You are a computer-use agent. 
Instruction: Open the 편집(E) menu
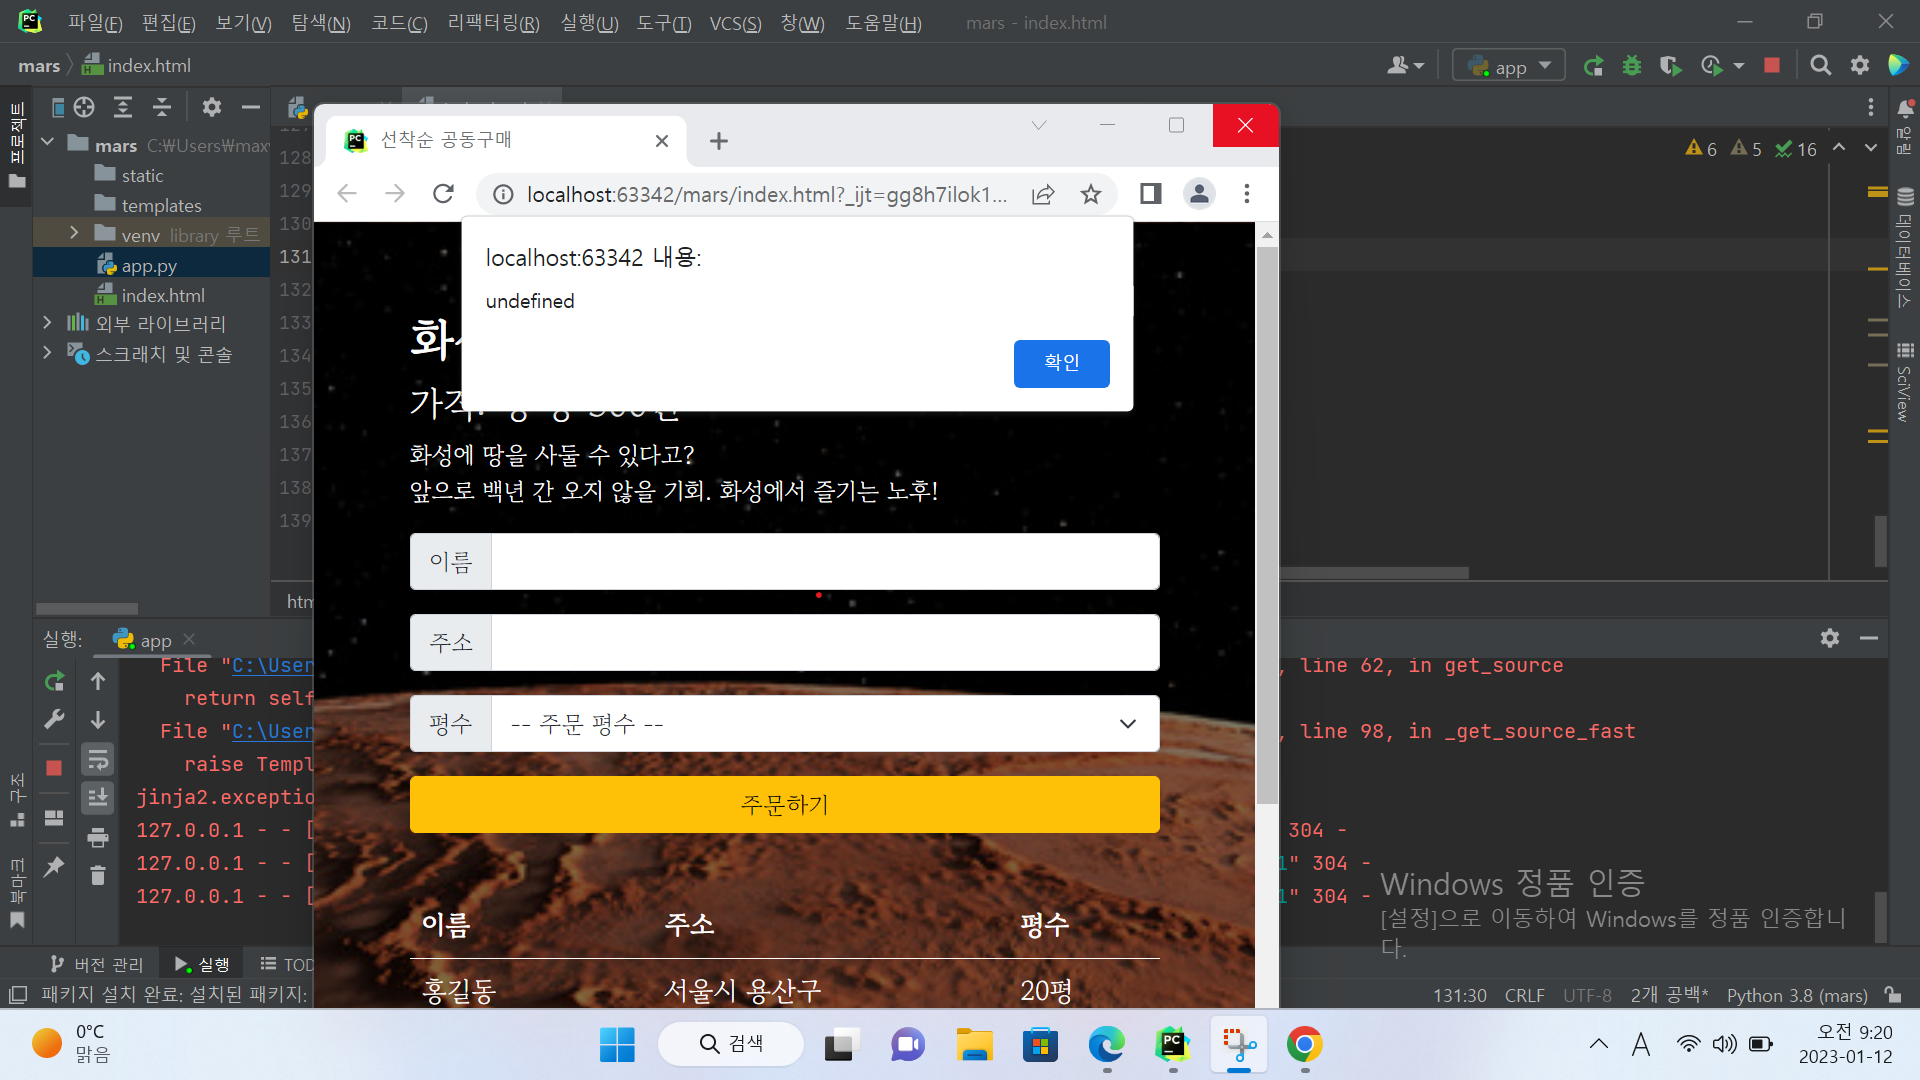point(169,22)
